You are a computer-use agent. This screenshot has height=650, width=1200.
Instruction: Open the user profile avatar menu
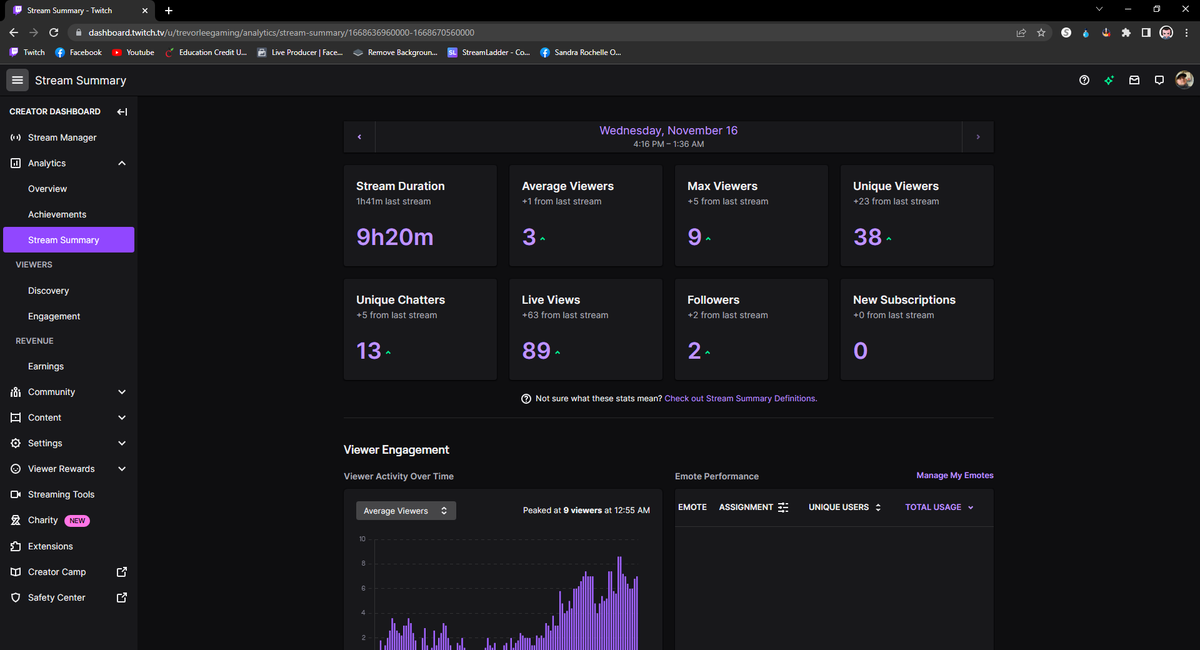(1184, 80)
